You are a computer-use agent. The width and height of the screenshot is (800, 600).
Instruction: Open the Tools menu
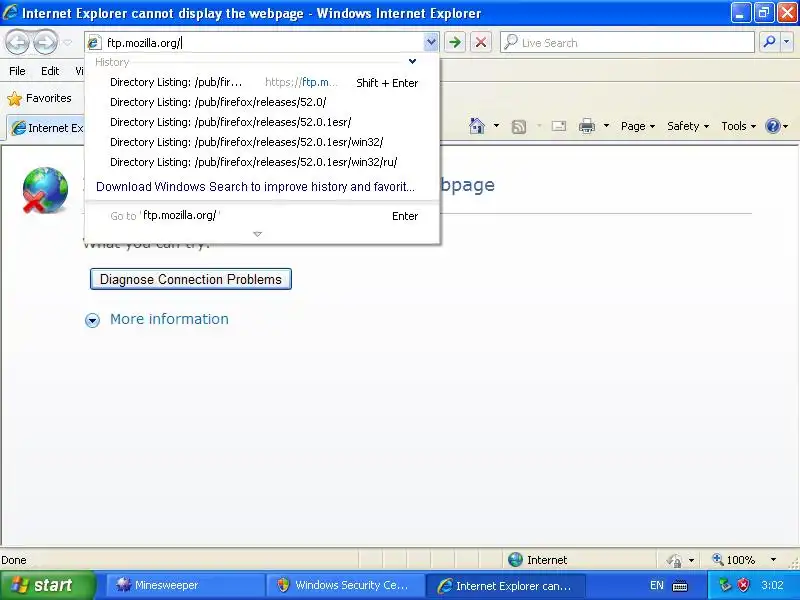click(x=738, y=126)
